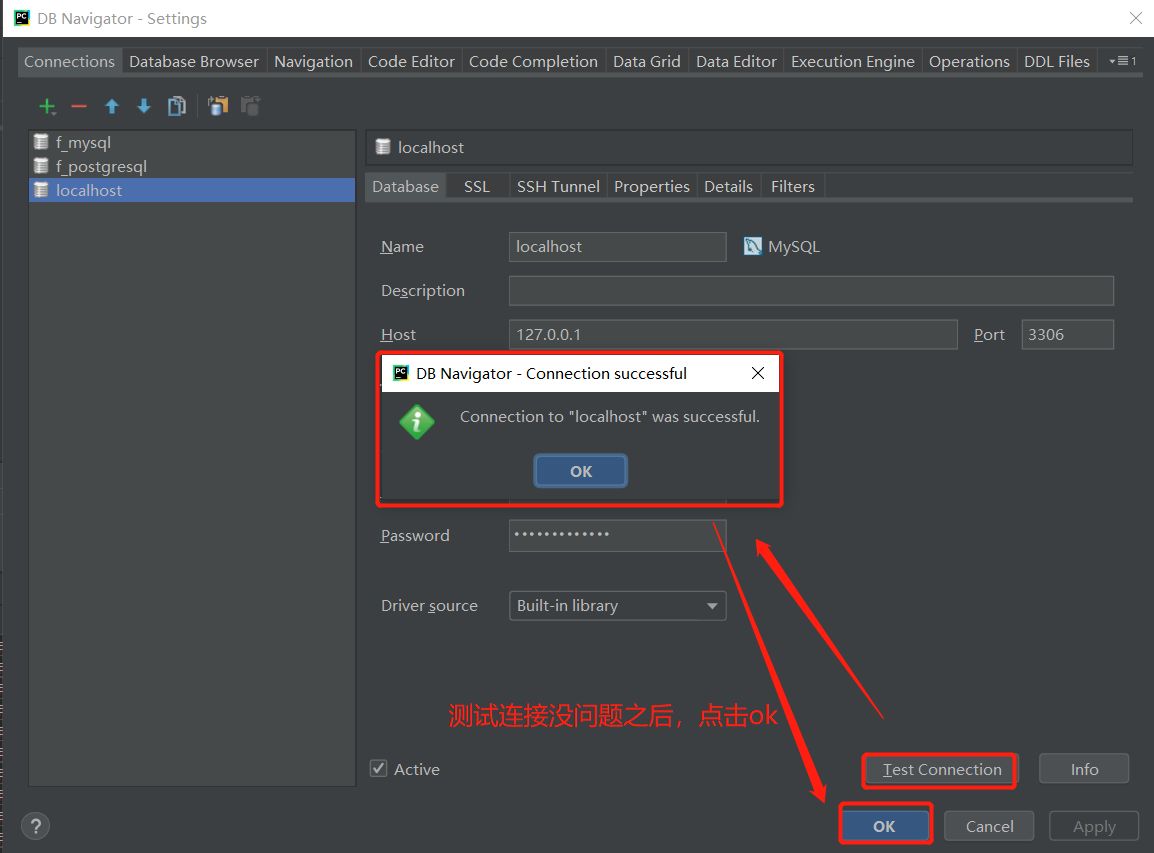This screenshot has width=1154, height=853.
Task: Open the Code Completion tab
Action: pyautogui.click(x=533, y=62)
